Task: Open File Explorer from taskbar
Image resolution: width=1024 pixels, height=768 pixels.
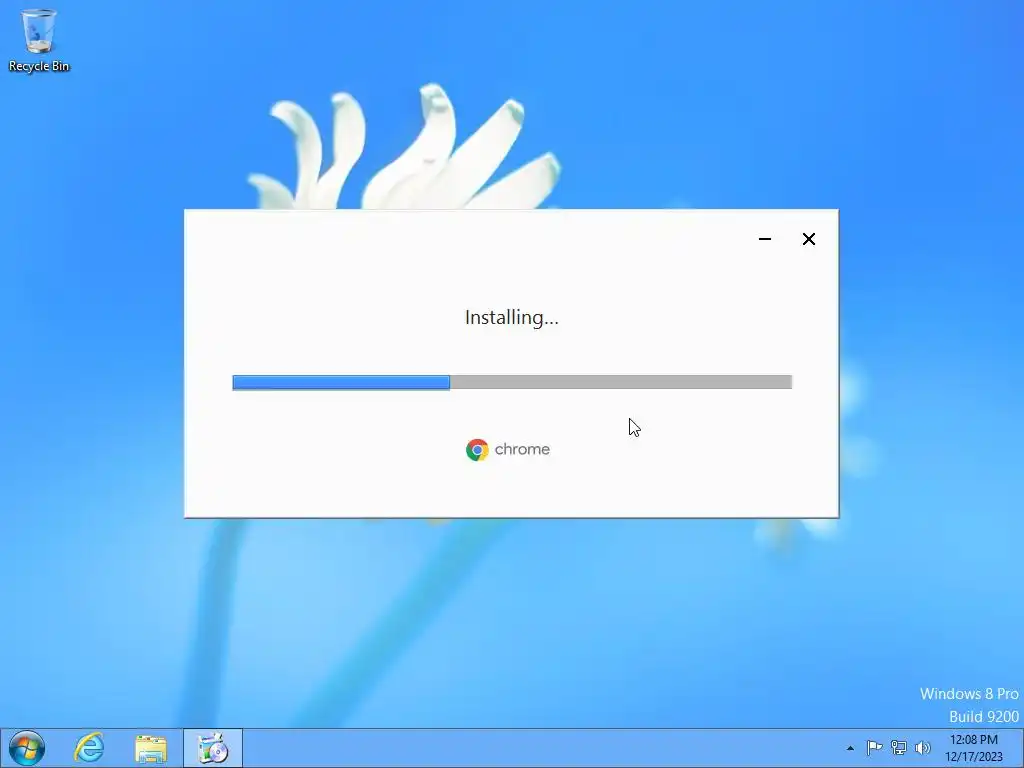Action: [151, 749]
